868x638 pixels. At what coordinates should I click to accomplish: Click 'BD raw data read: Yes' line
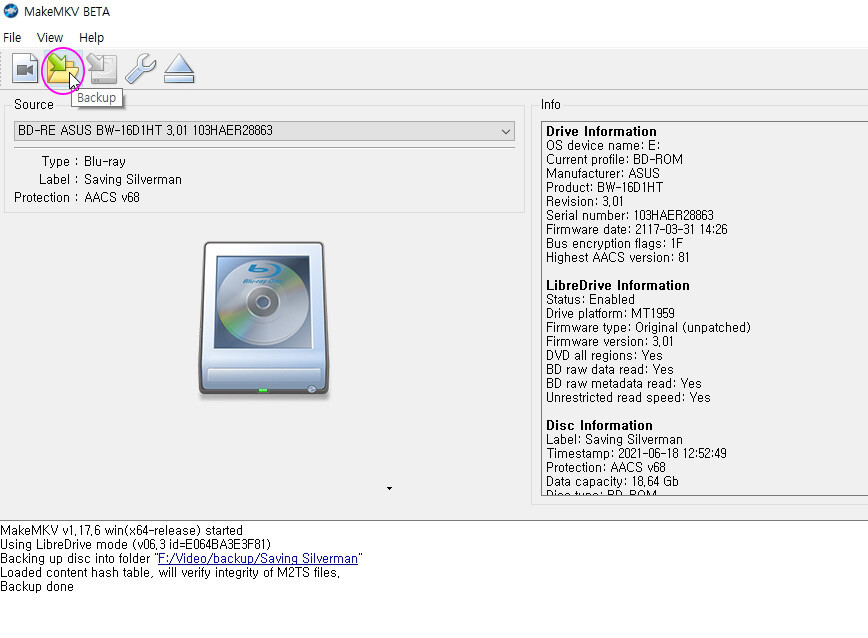click(609, 370)
